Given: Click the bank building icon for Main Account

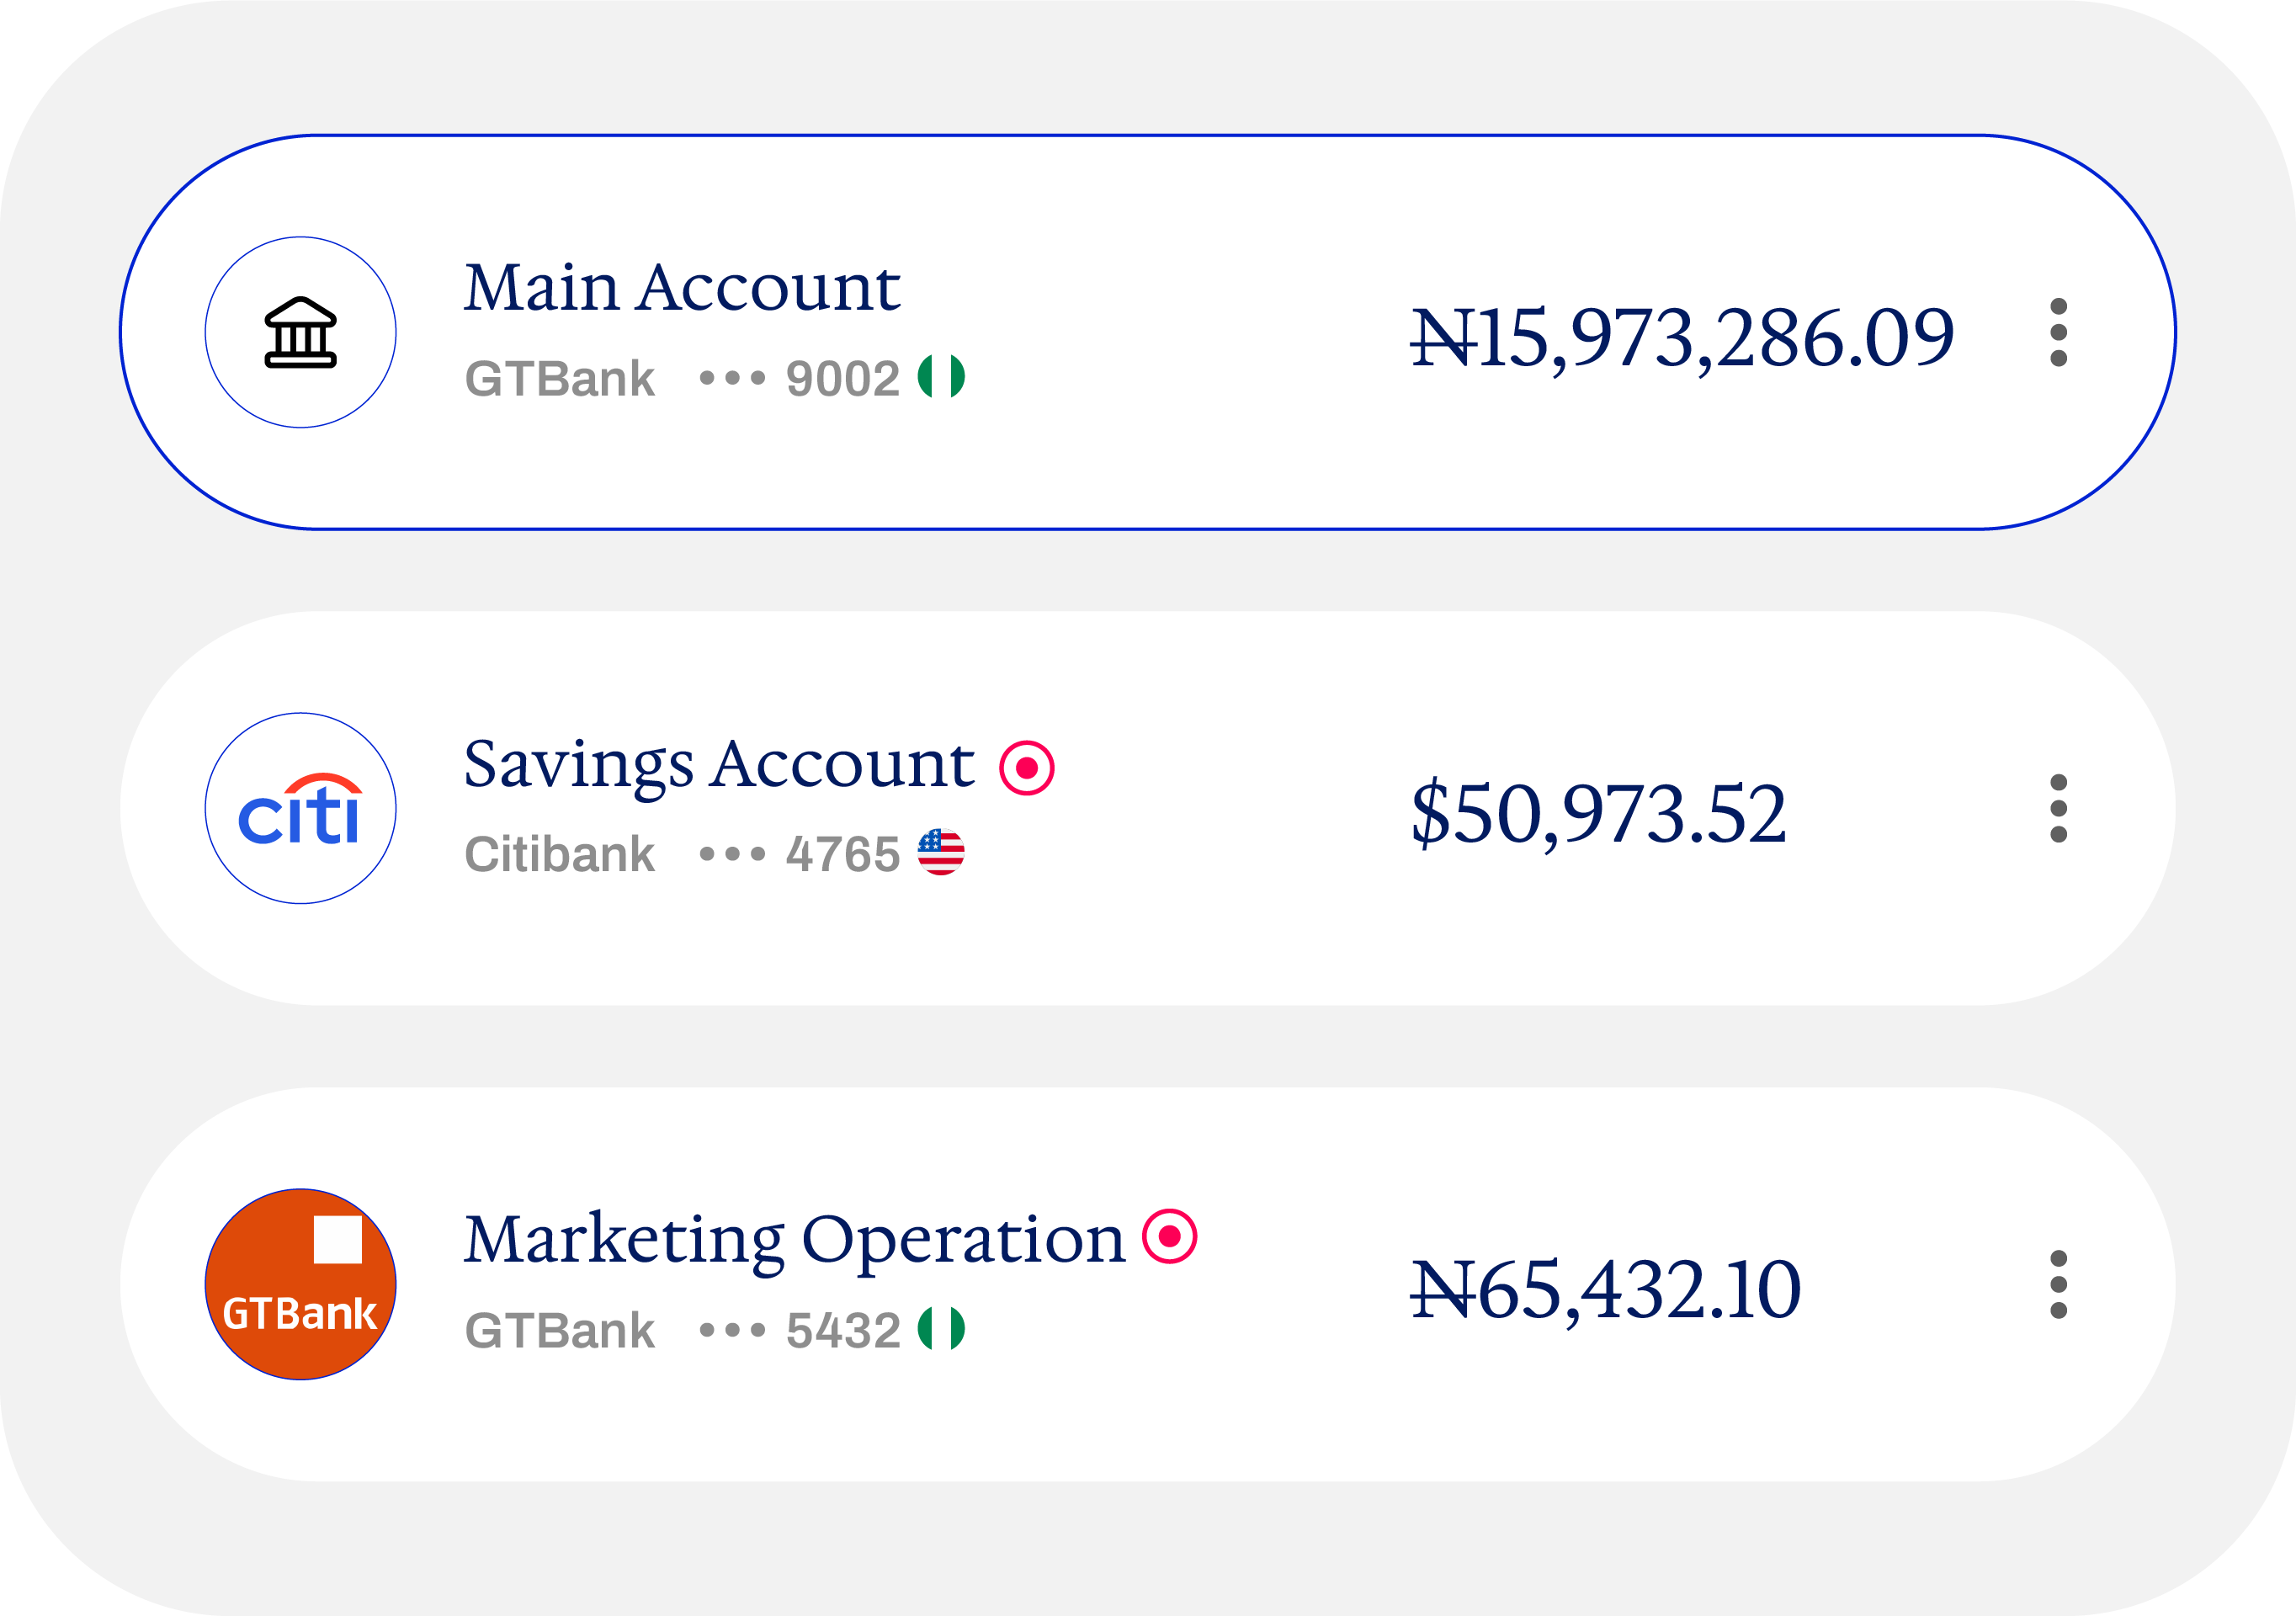Looking at the screenshot, I should [300, 332].
